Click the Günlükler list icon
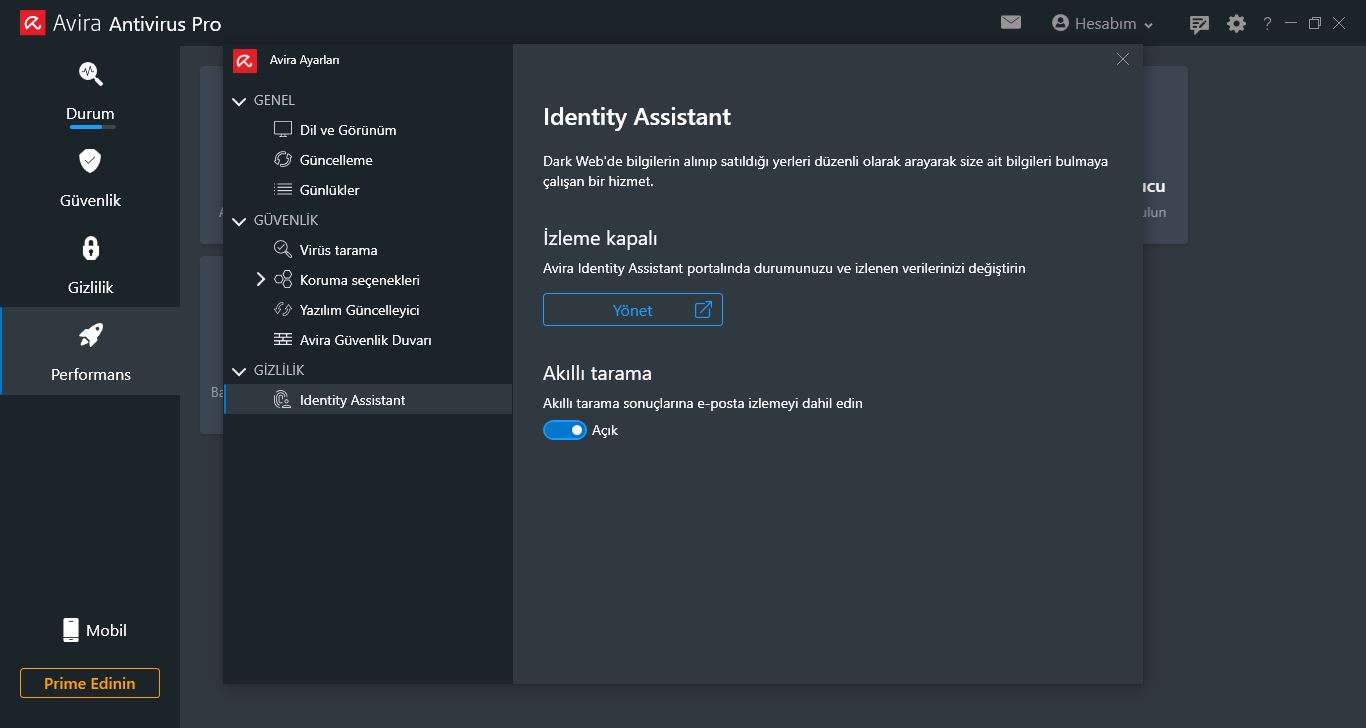Image resolution: width=1366 pixels, height=728 pixels. (283, 190)
